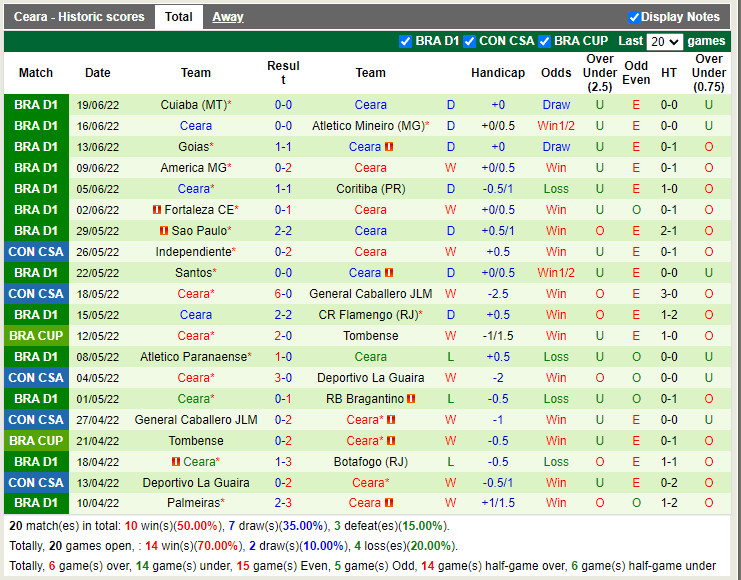Screen dimensions: 741x580
Task: Open Coritiba (PR) team link
Action: (370, 189)
